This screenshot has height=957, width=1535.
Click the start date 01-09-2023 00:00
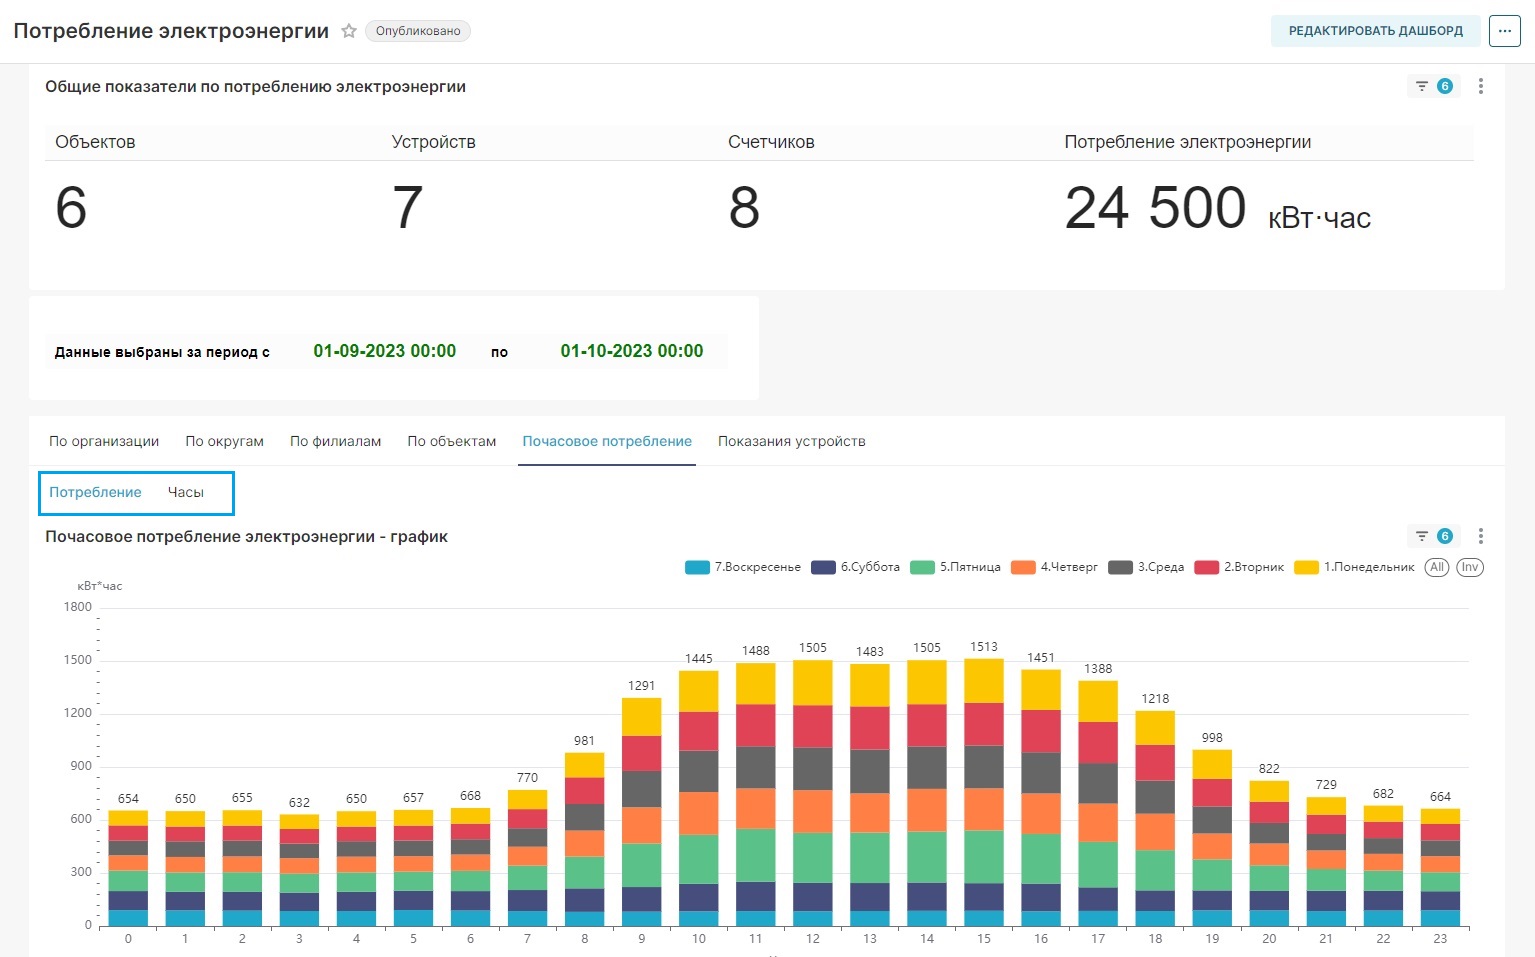tap(384, 351)
